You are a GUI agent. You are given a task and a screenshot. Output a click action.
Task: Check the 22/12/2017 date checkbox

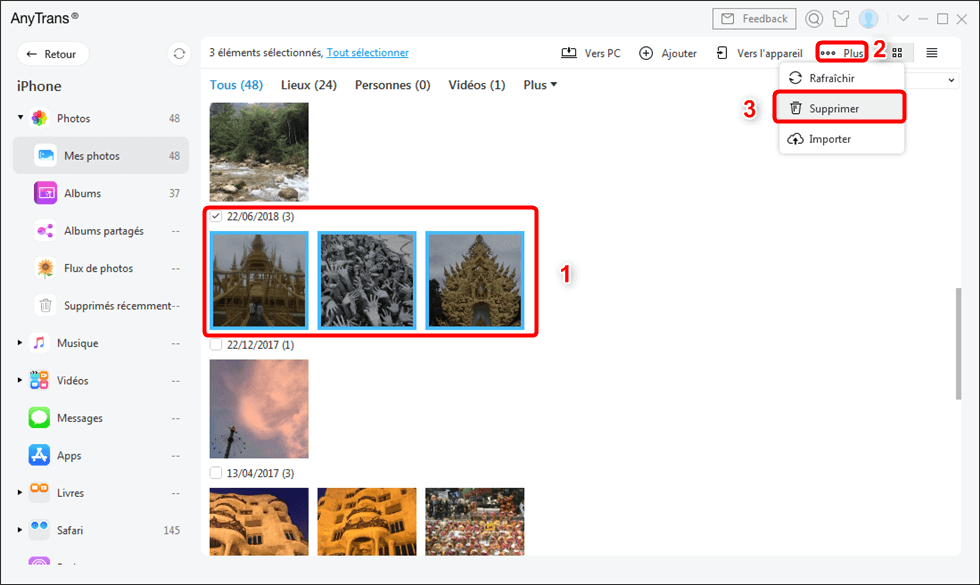tap(216, 345)
